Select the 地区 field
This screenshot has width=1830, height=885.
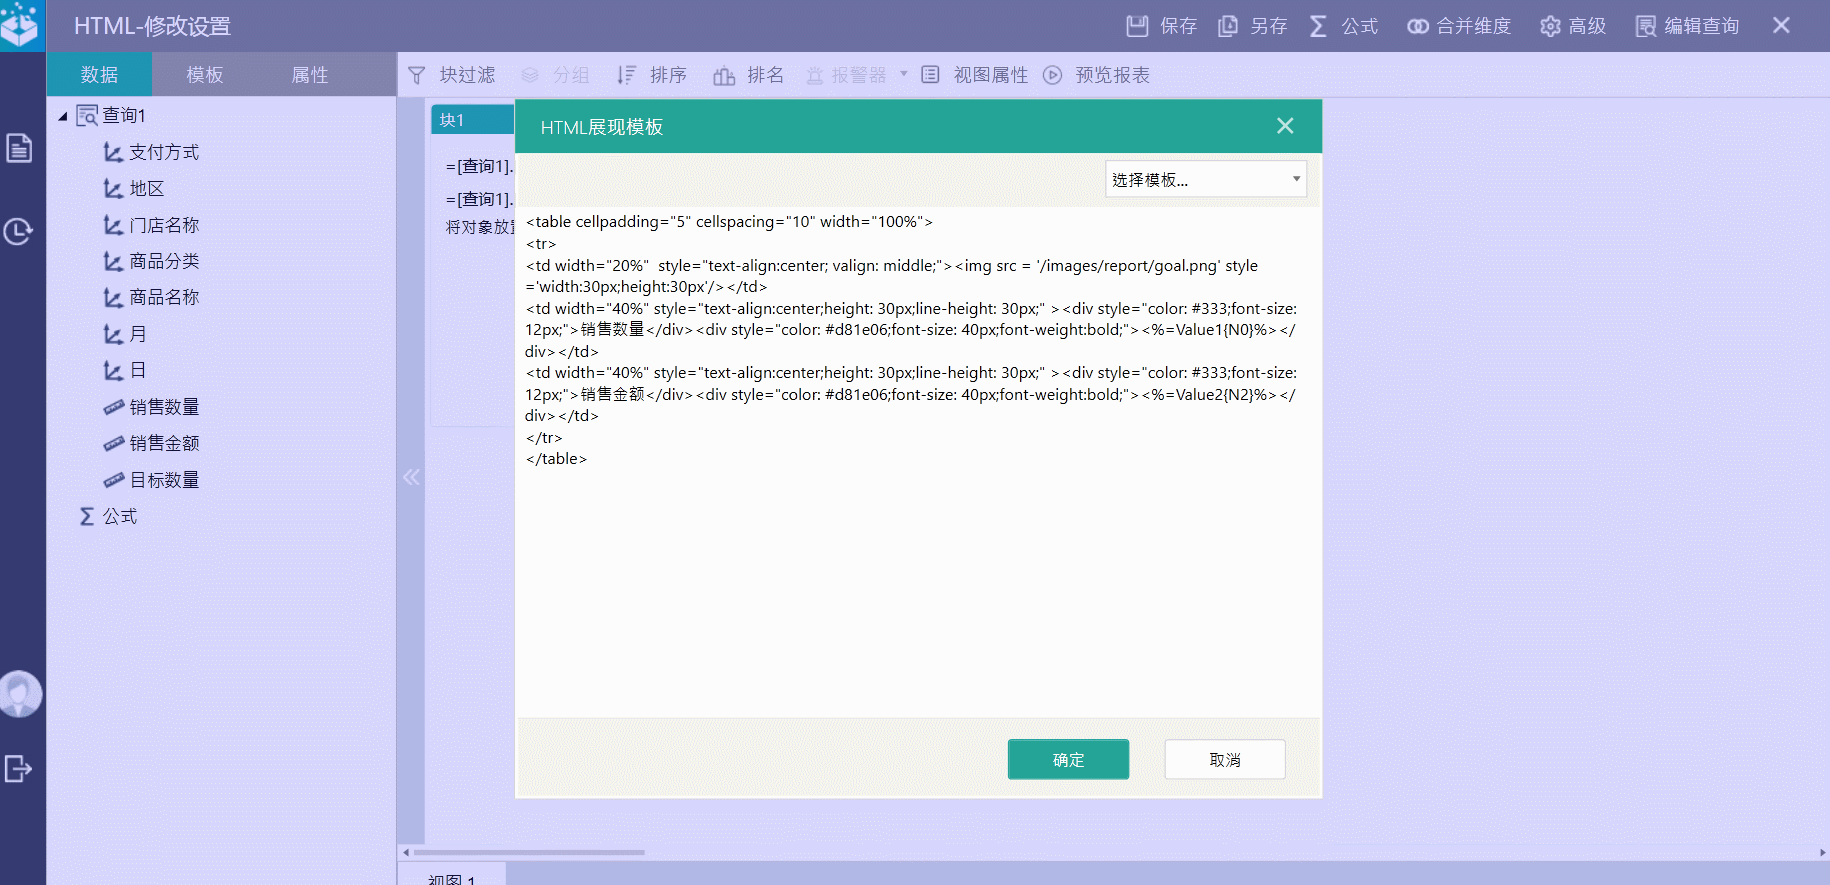coord(146,189)
